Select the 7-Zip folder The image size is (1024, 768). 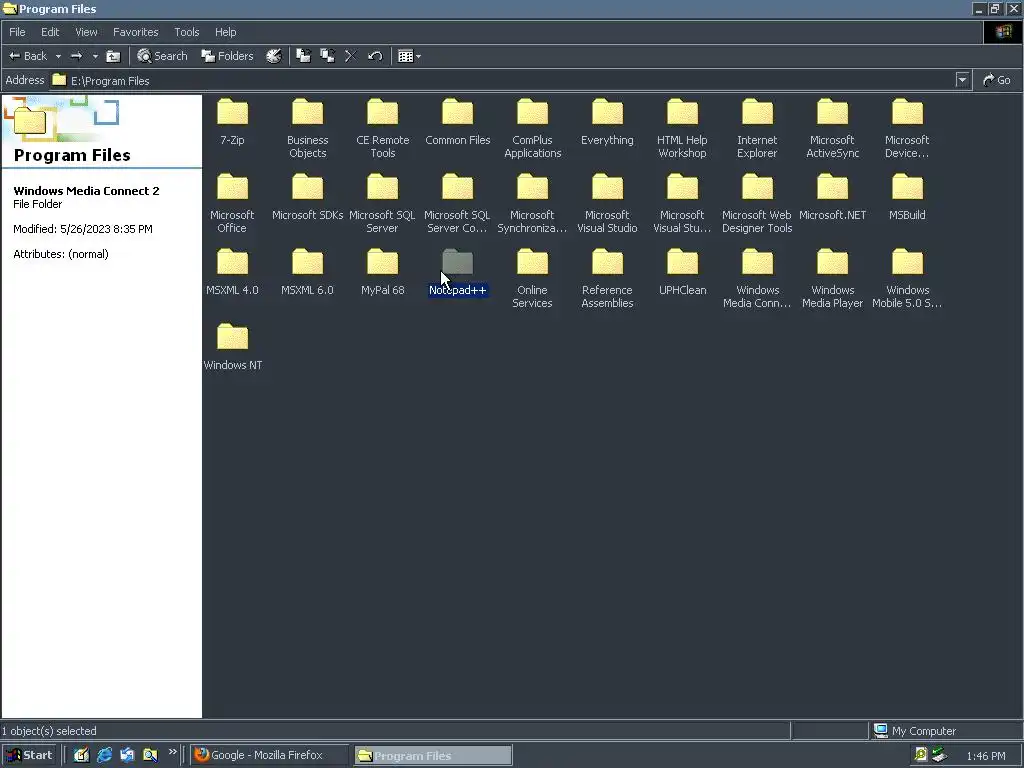point(232,123)
